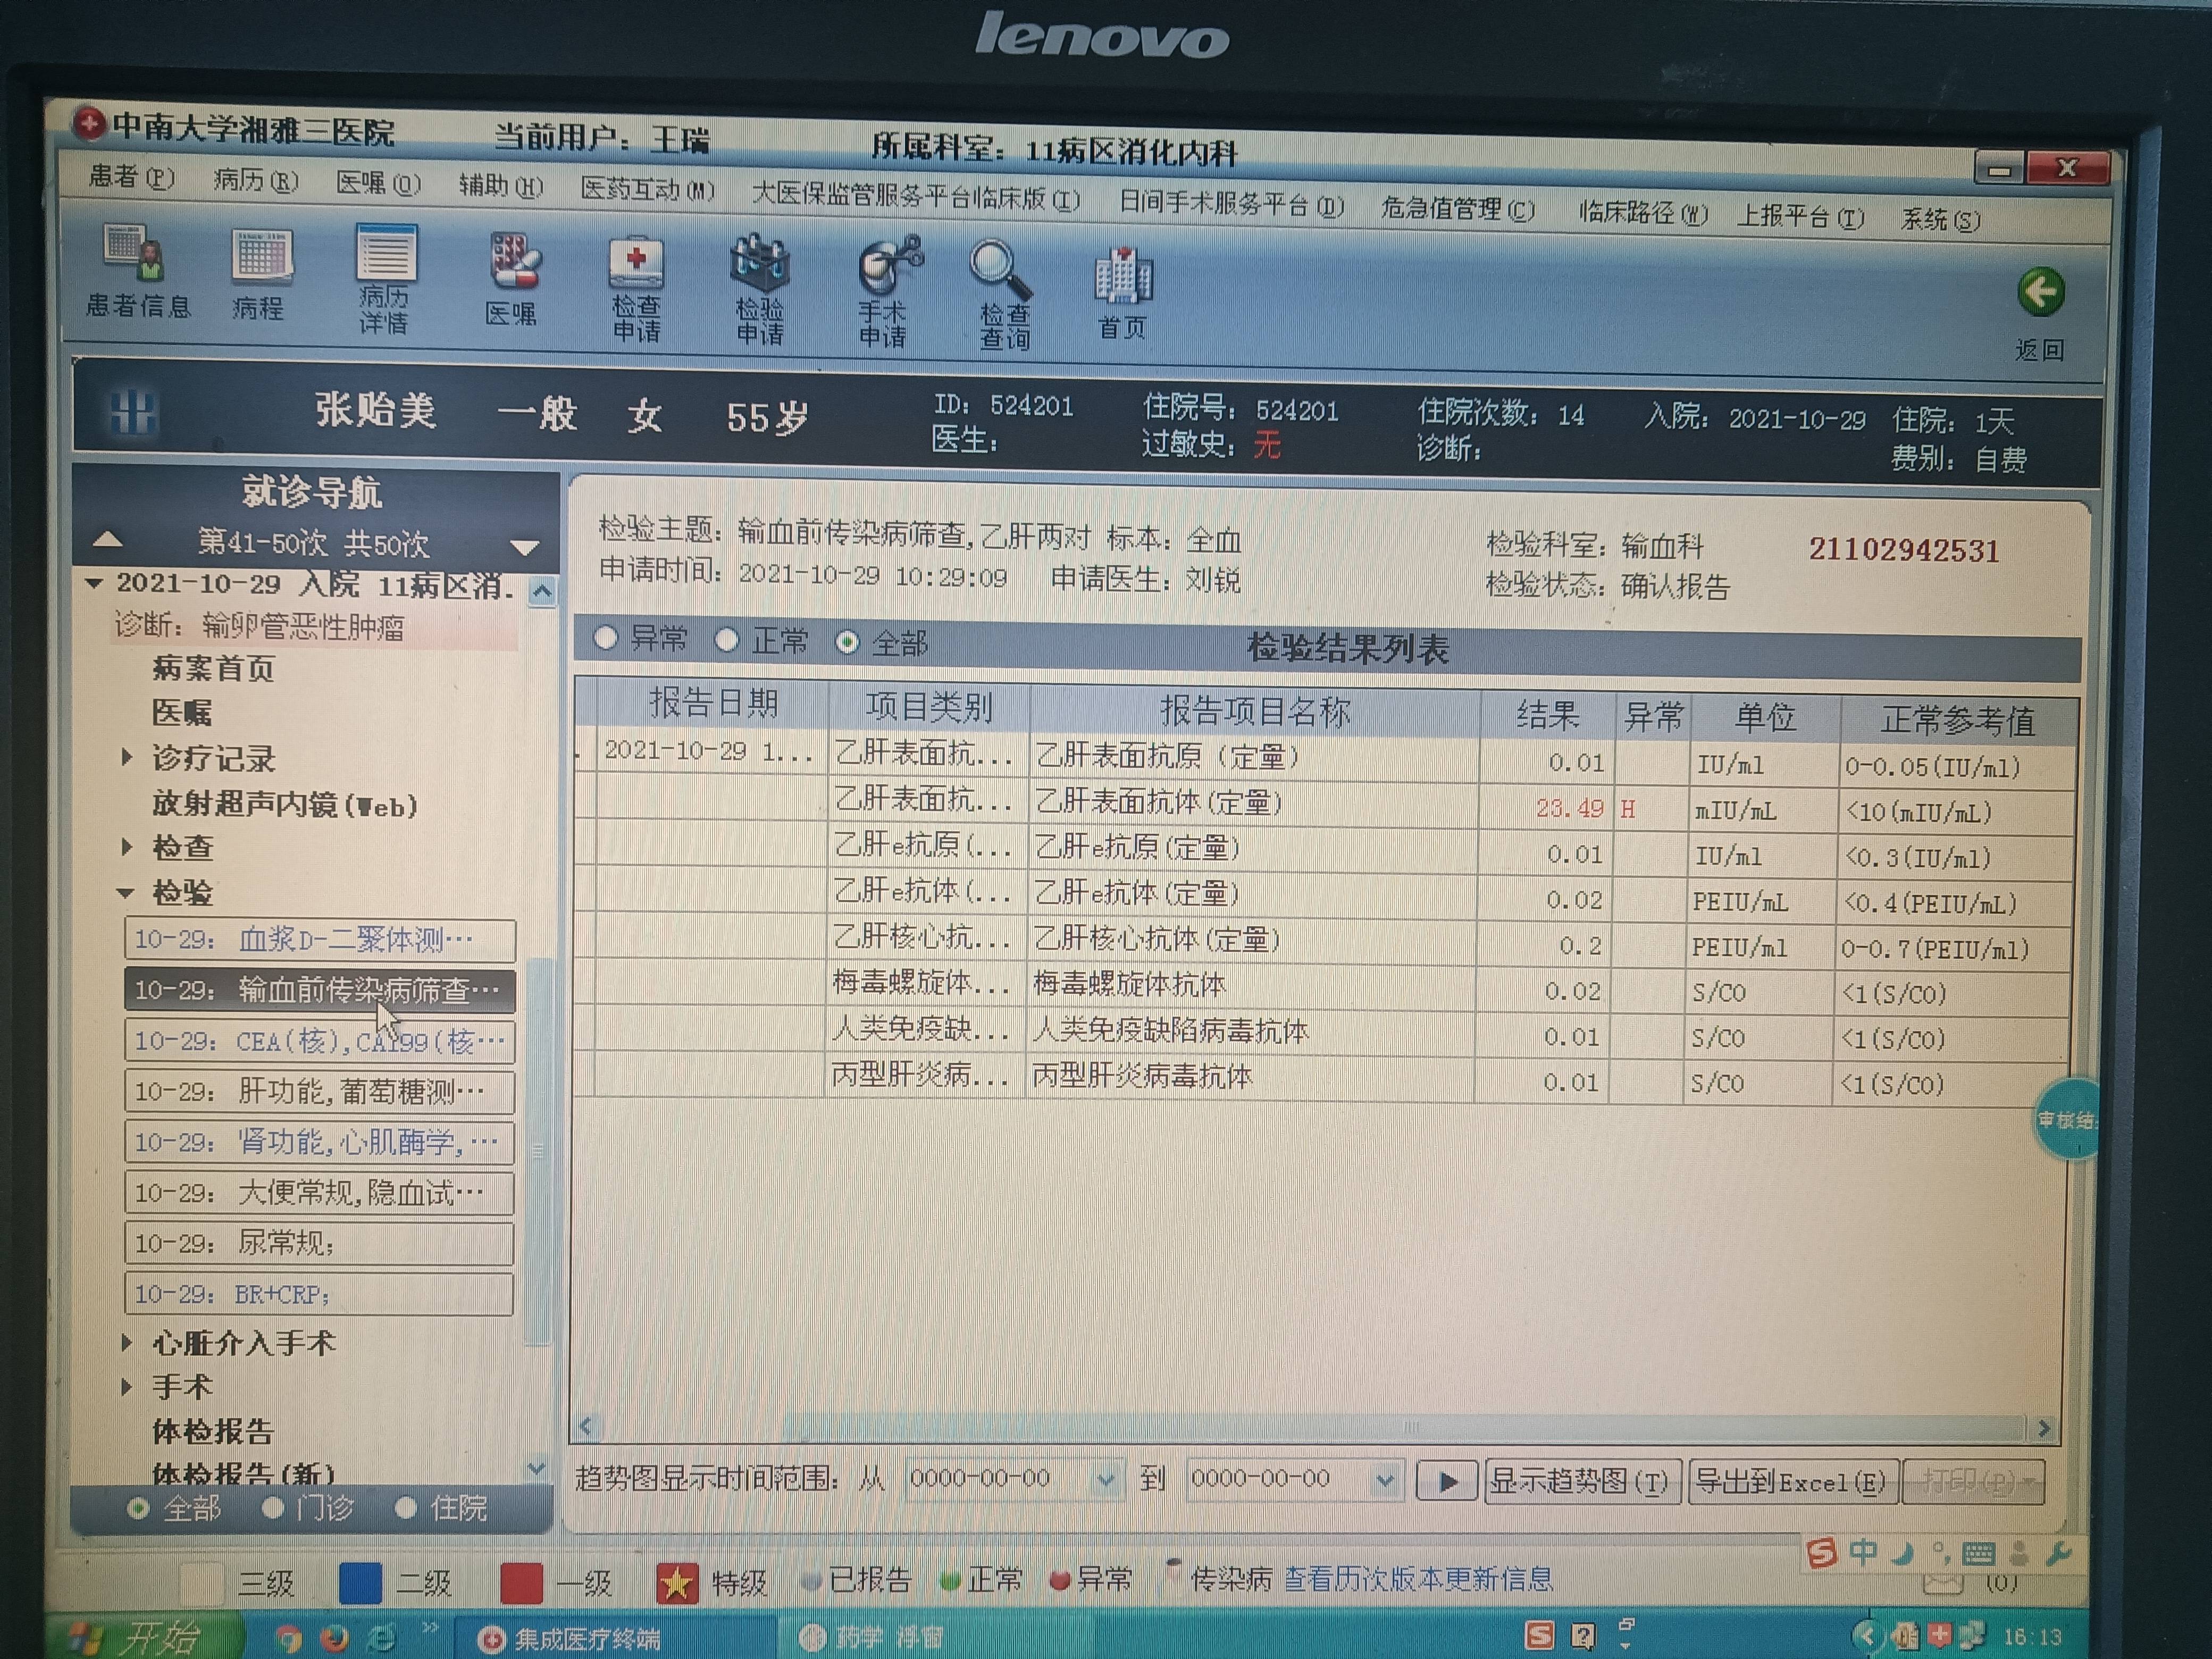Screen dimensions: 2212x1659
Task: Open the trend start date dropdown
Action: tap(1105, 1479)
